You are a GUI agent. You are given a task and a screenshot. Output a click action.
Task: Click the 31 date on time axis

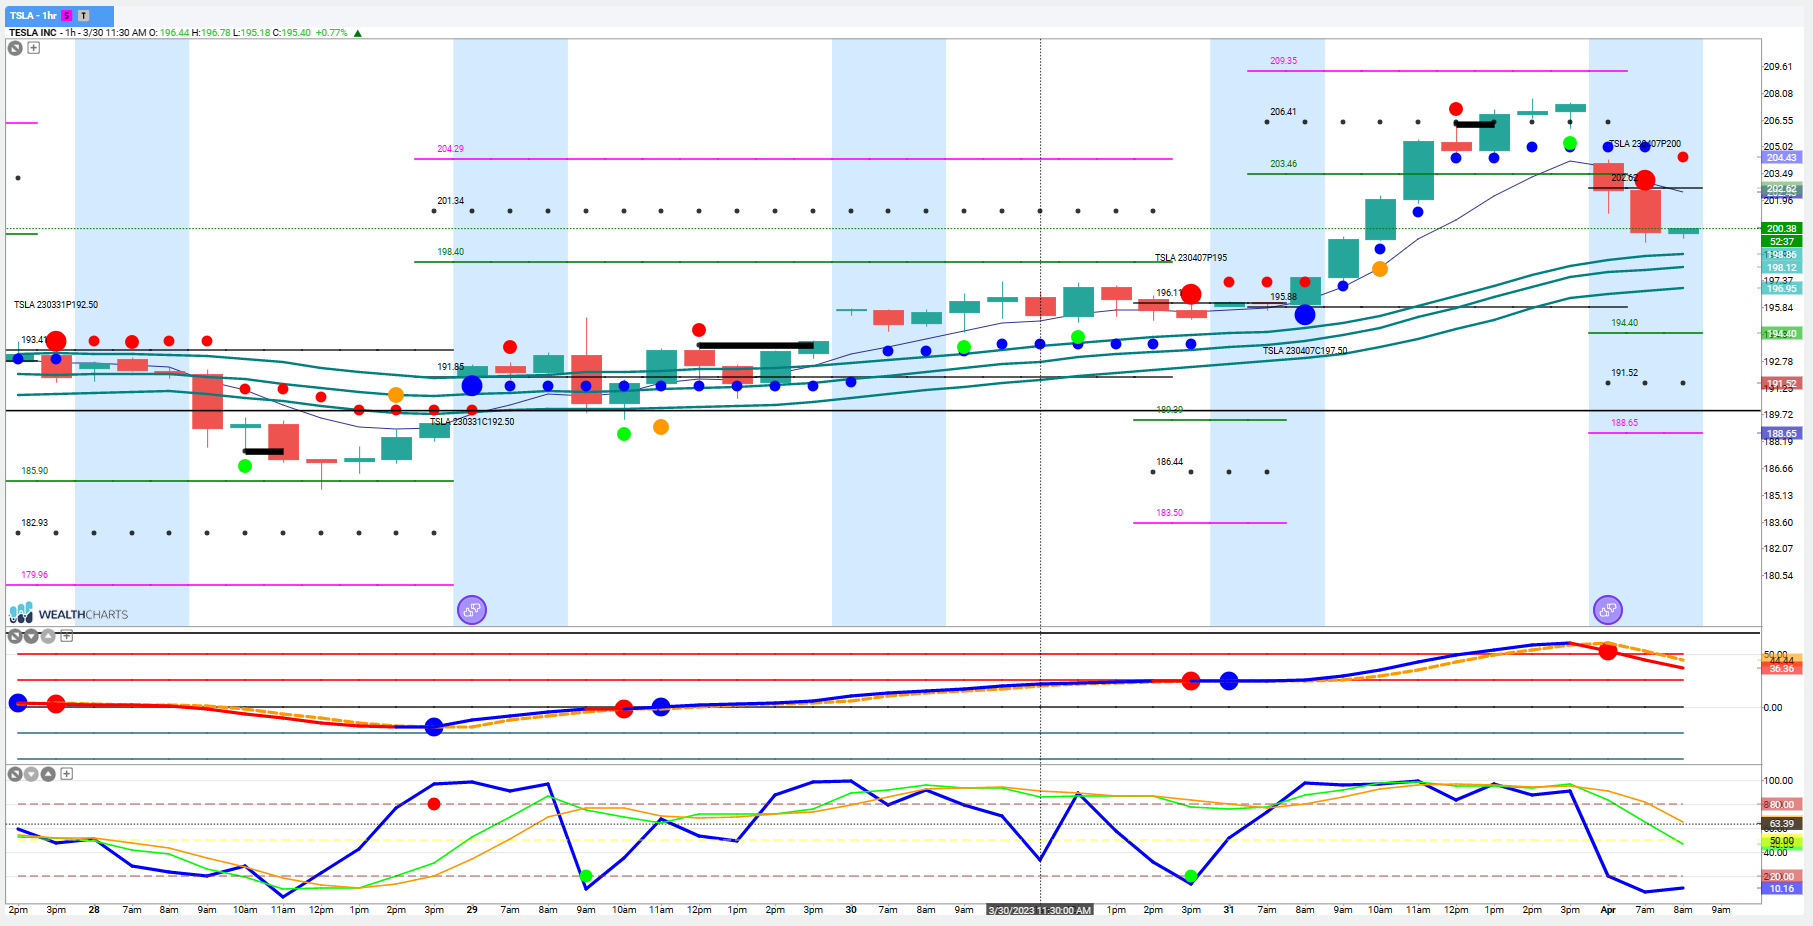tap(1229, 910)
